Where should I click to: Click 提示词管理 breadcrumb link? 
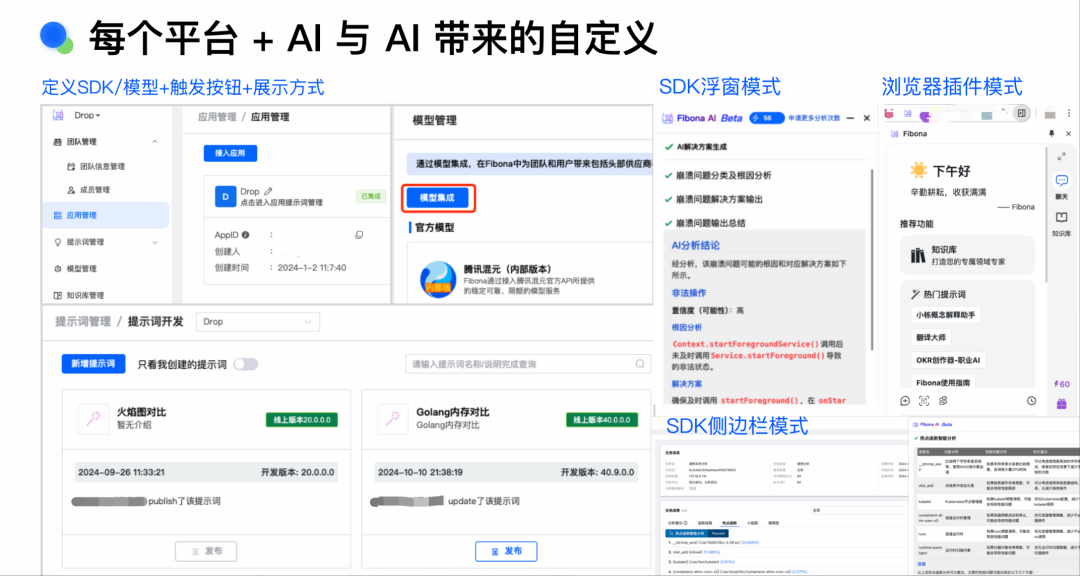pos(83,321)
